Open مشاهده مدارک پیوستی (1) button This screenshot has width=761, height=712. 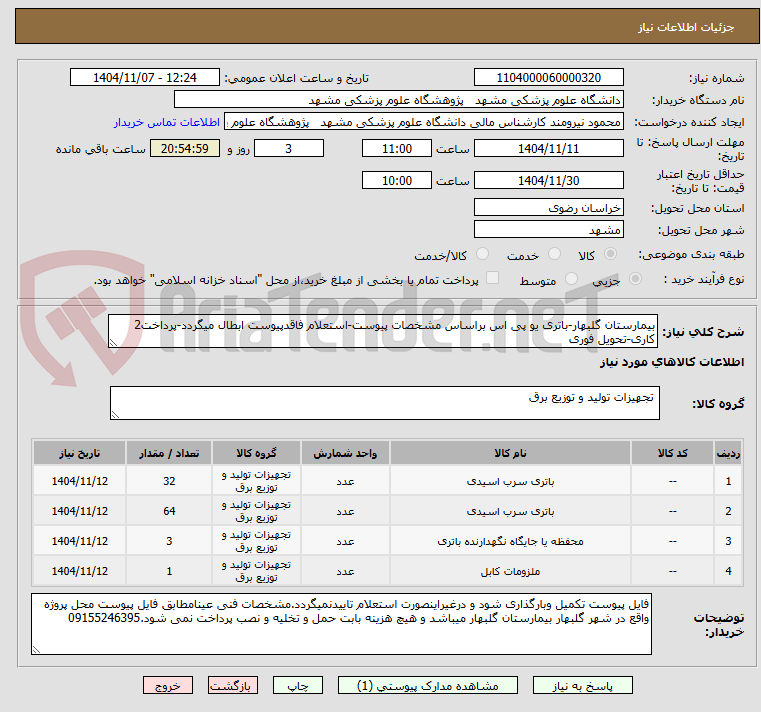pyautogui.click(x=428, y=685)
